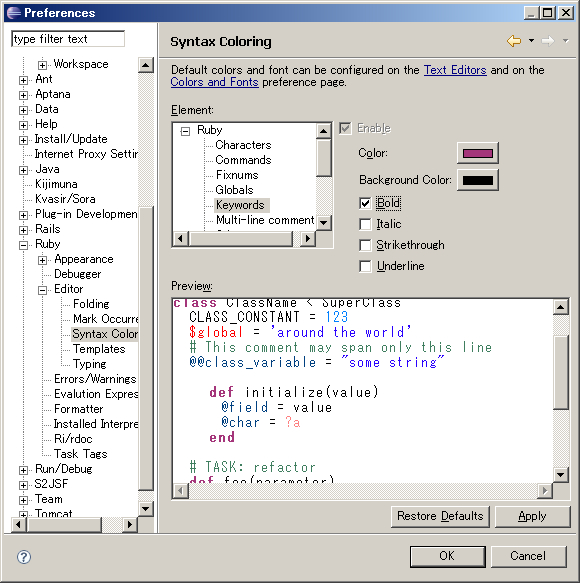This screenshot has height=583, width=580.
Task: Enable the Italic checkbox
Action: 365,224
